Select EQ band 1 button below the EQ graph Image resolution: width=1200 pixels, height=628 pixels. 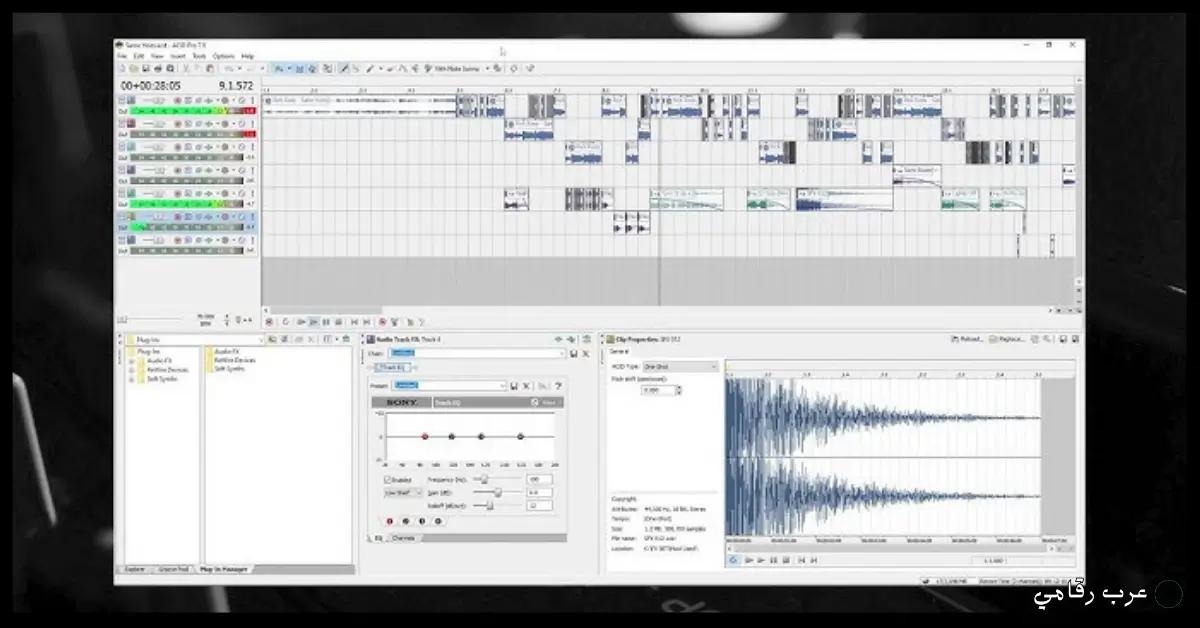click(389, 520)
